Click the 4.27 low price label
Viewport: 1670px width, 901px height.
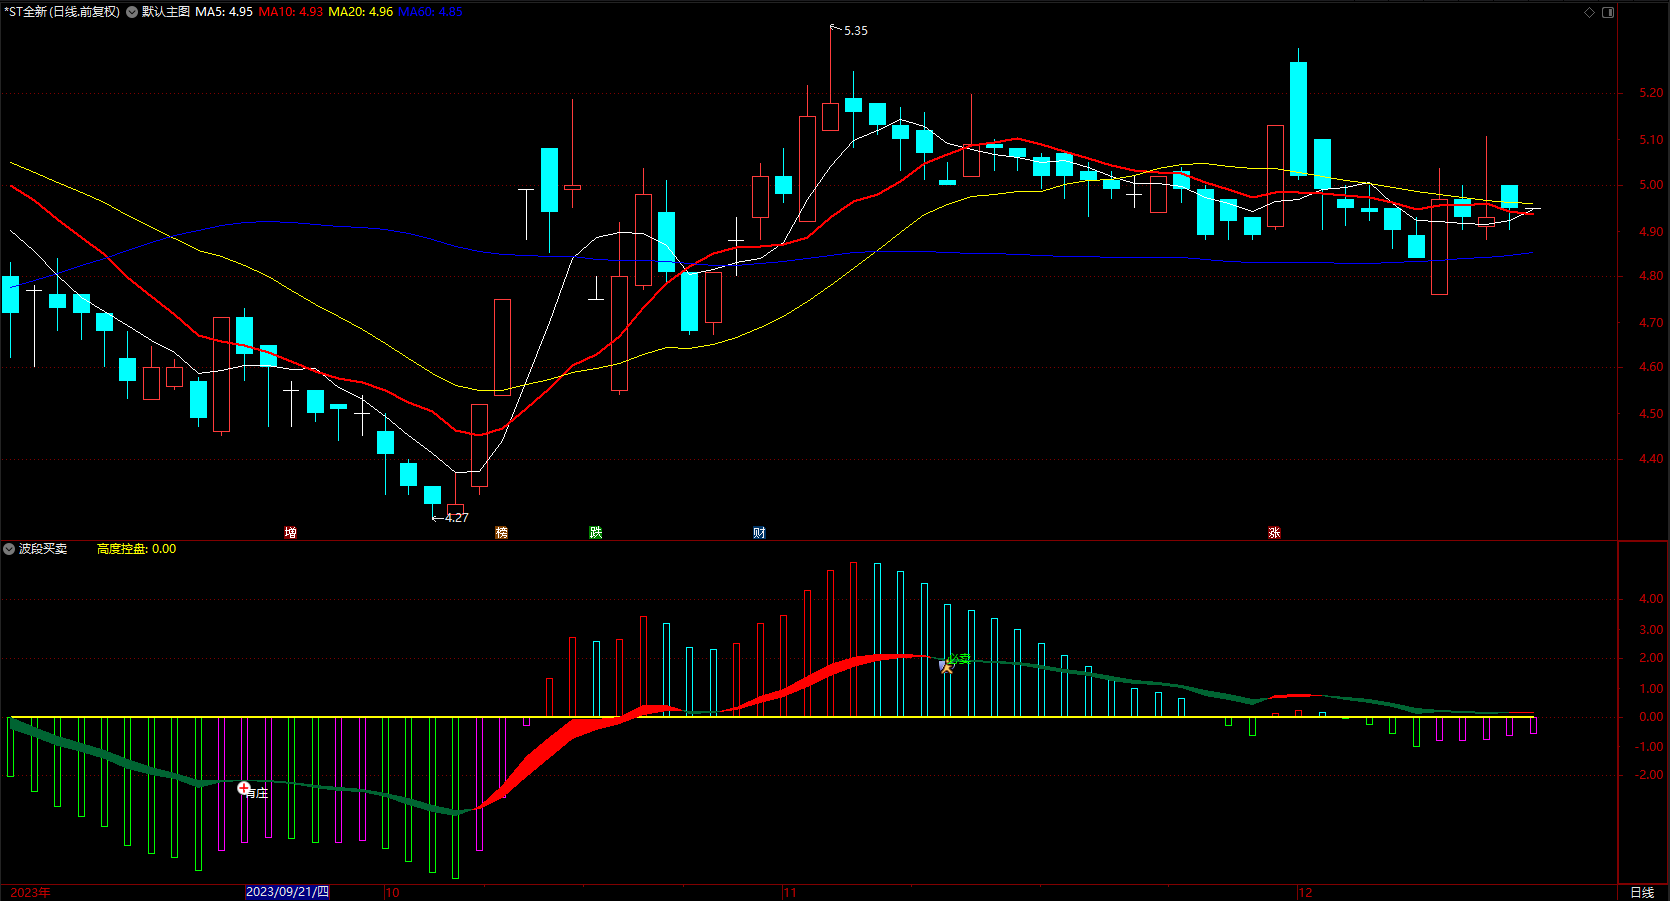457,518
